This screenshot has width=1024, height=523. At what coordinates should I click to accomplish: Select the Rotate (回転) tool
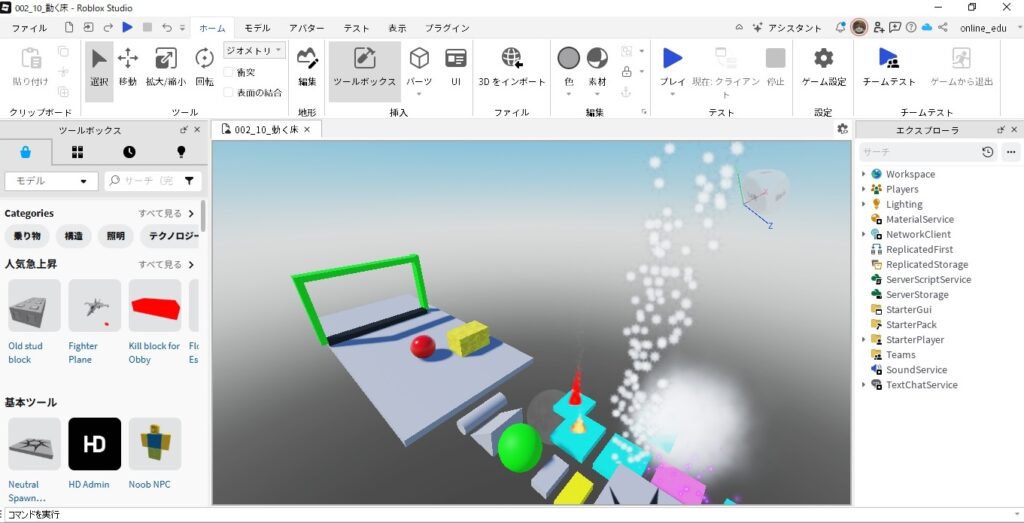[204, 66]
